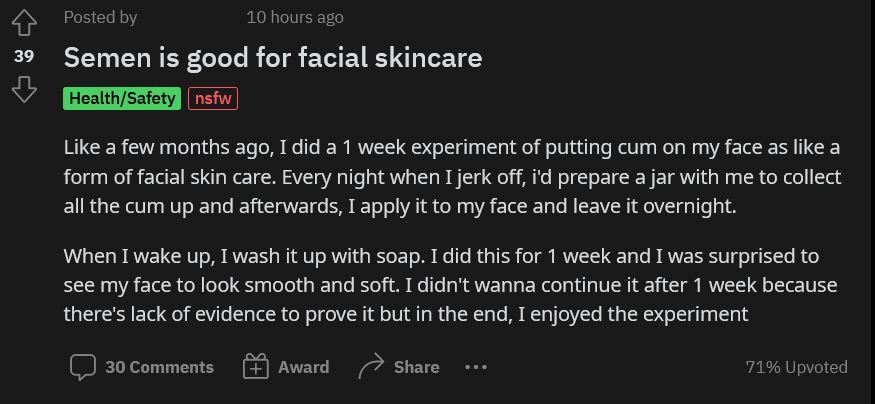Click the curved arrow share icon
Viewport: 875px width, 404px height.
[371, 367]
